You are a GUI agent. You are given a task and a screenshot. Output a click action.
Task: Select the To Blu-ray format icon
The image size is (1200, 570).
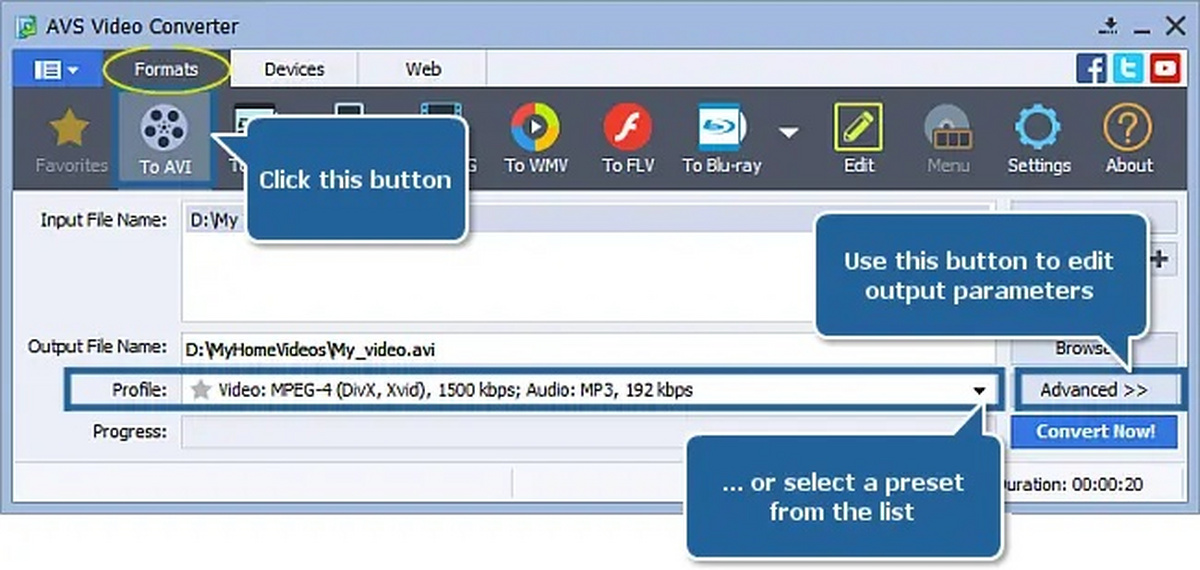pos(721,138)
